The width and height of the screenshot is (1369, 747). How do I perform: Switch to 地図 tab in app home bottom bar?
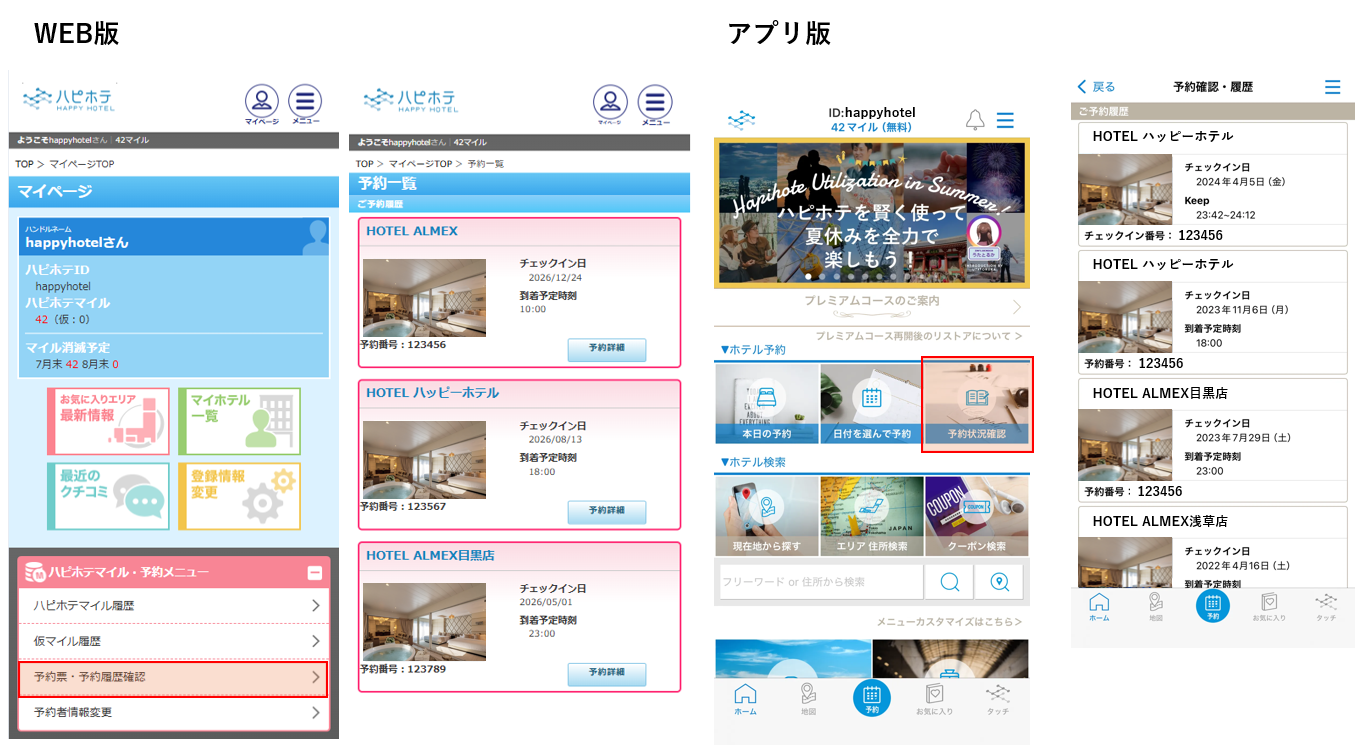[x=808, y=698]
